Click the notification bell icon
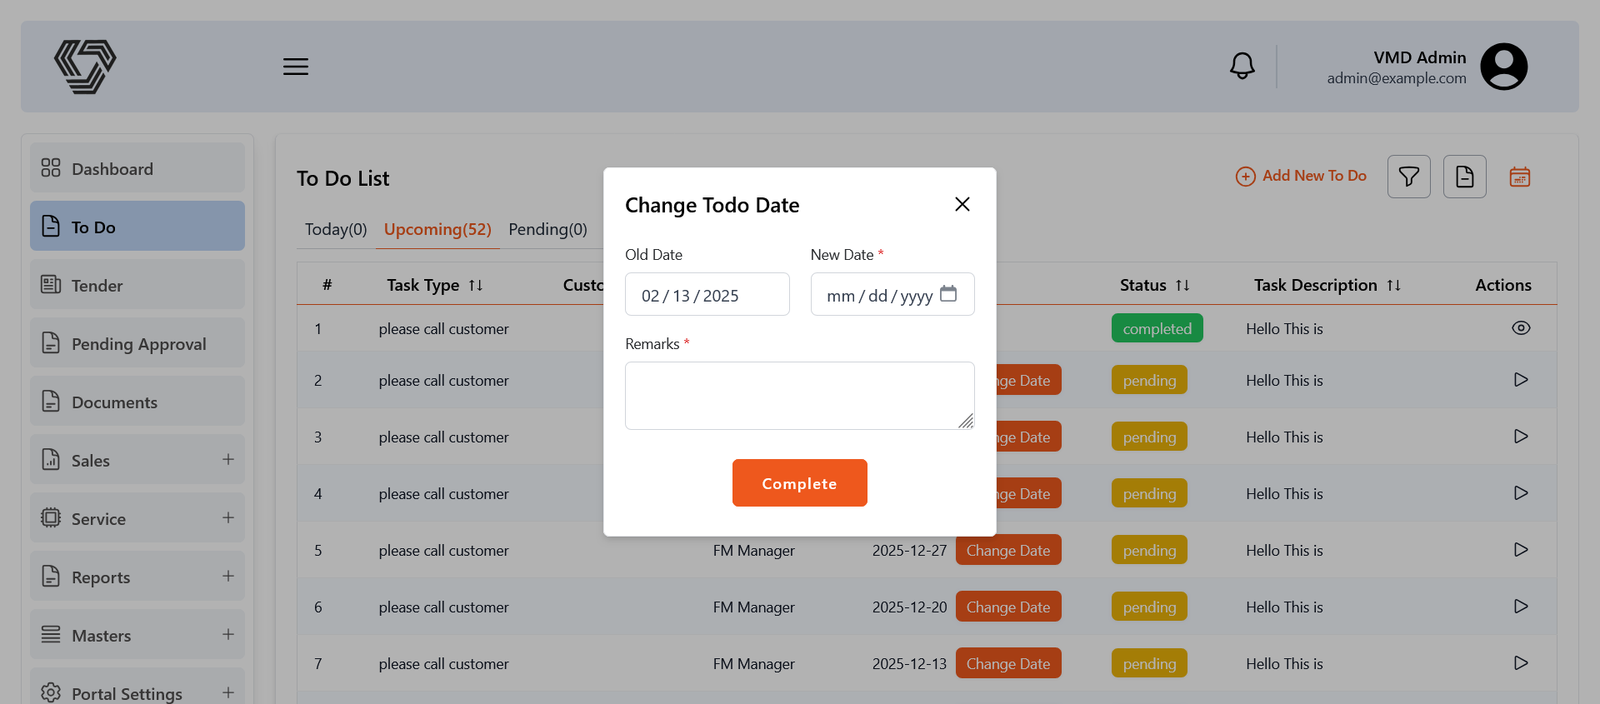This screenshot has height=704, width=1600. point(1242,66)
